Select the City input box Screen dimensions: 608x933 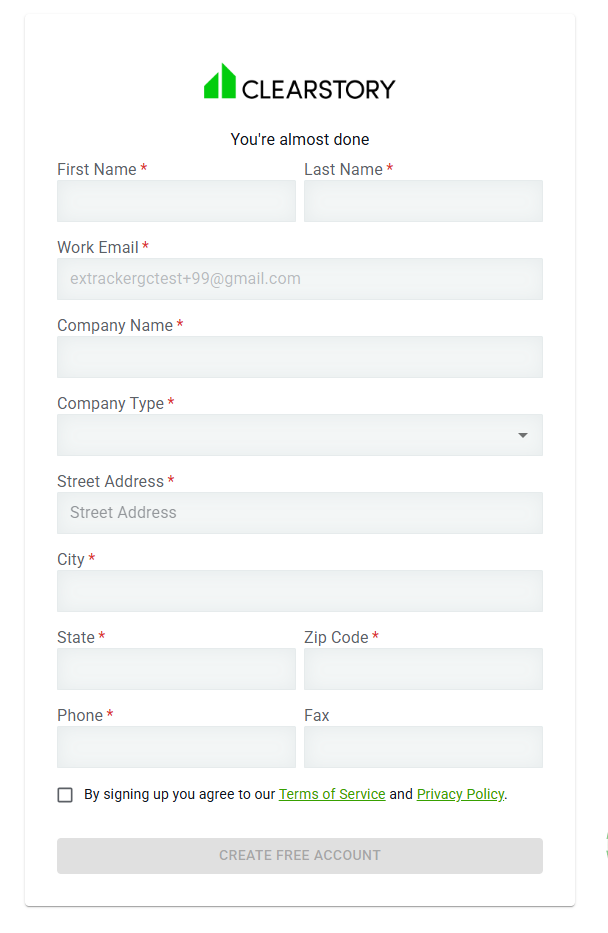(300, 591)
